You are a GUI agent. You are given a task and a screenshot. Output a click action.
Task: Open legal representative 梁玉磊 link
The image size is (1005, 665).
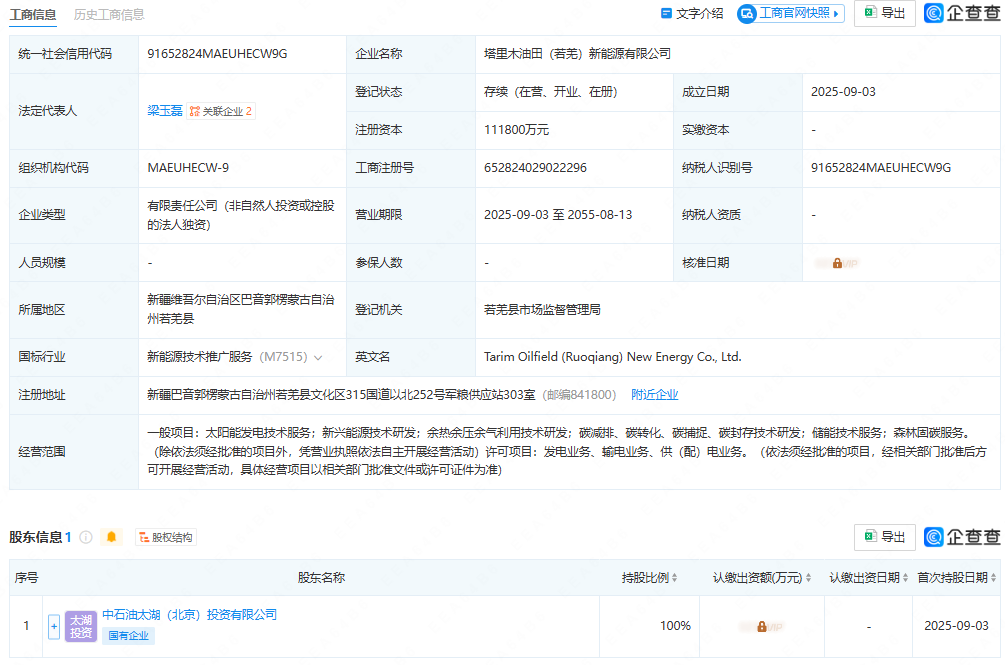point(165,111)
